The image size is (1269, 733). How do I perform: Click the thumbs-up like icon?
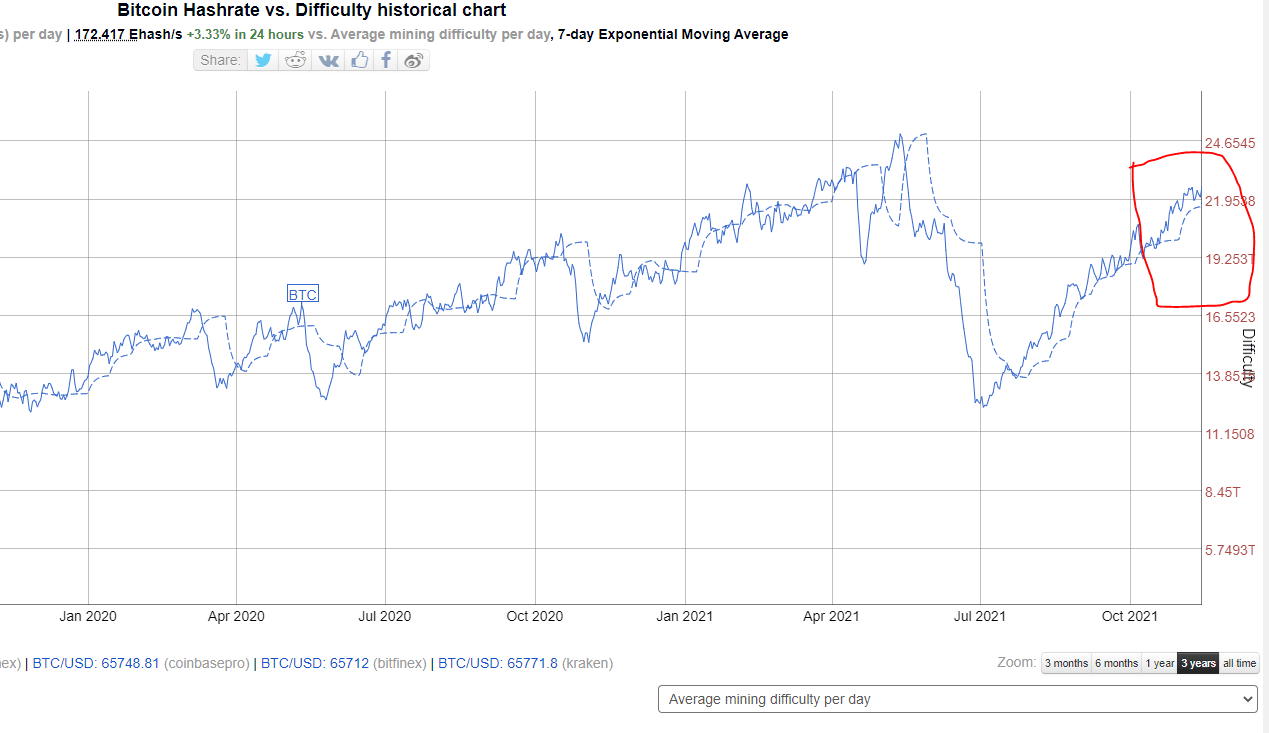tap(360, 60)
